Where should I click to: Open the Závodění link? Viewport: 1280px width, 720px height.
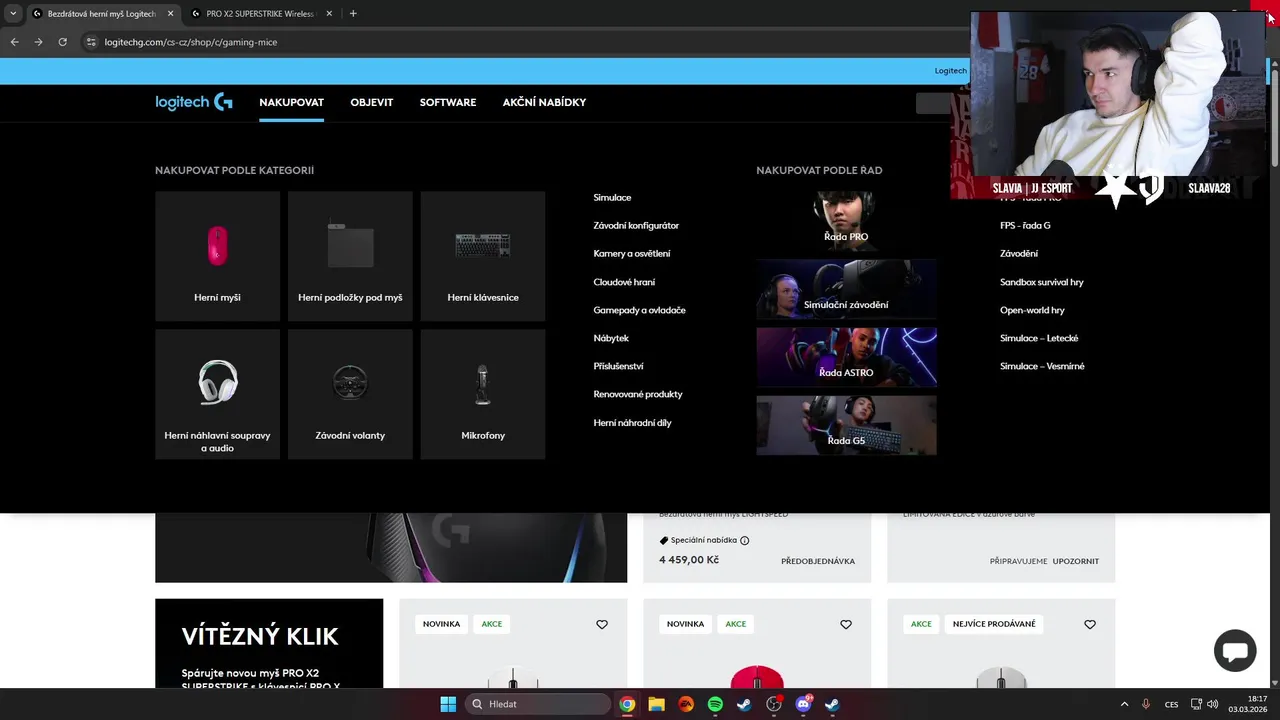click(1019, 254)
